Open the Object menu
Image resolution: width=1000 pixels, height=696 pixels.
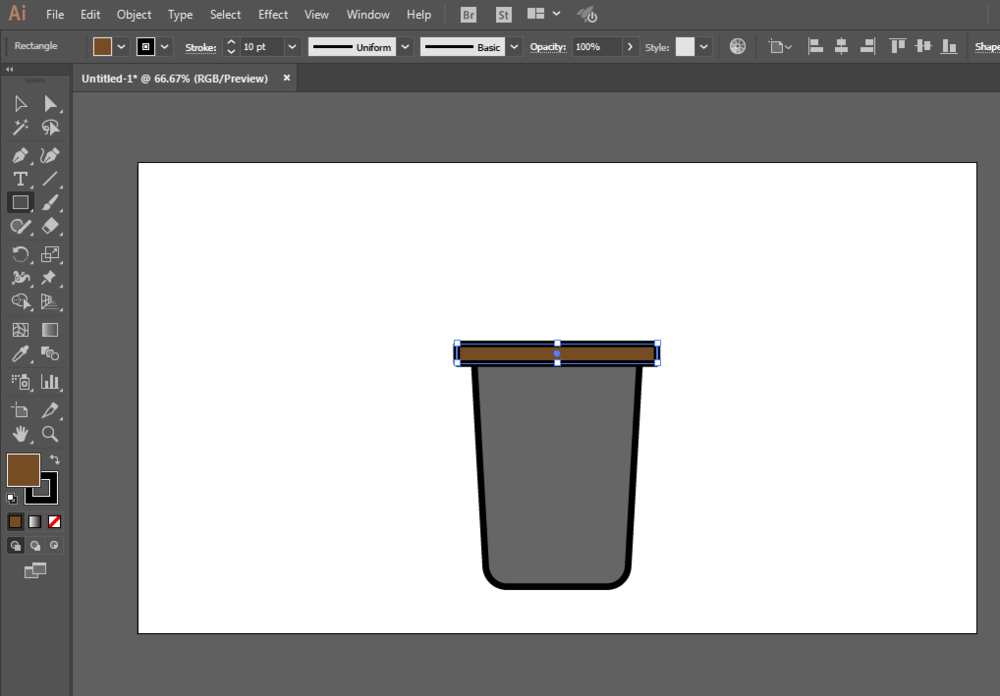tap(134, 15)
